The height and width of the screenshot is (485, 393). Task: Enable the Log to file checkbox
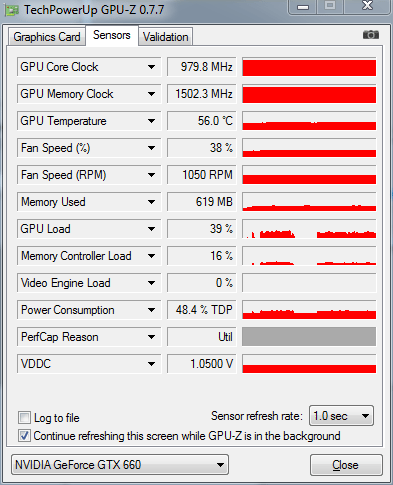coord(24,417)
